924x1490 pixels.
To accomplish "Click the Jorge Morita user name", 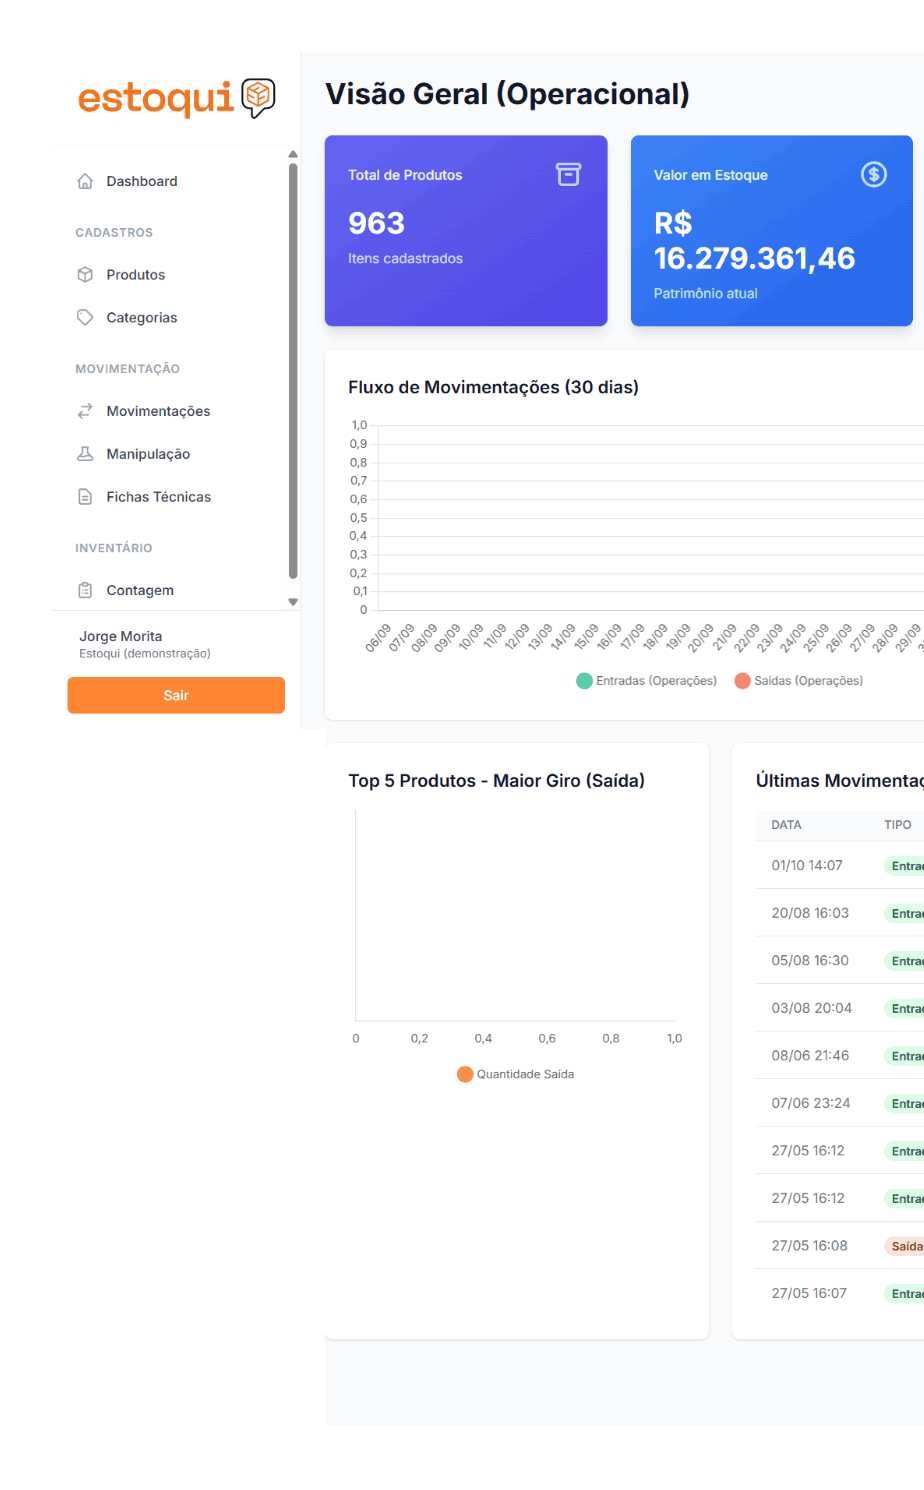I will coord(121,636).
